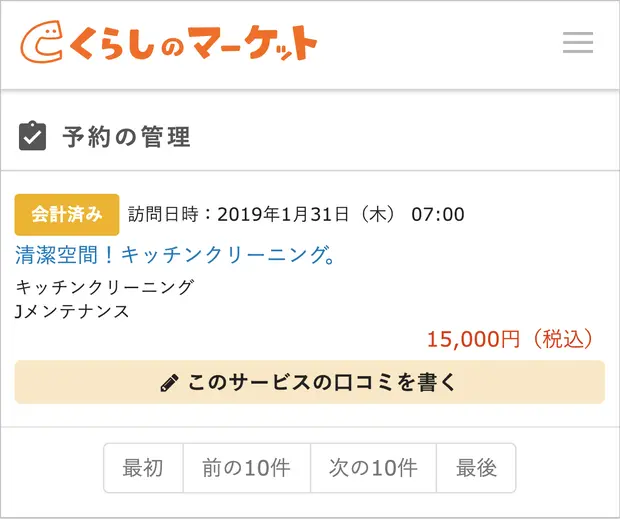Click the 15,000円 price

[x=473, y=339]
